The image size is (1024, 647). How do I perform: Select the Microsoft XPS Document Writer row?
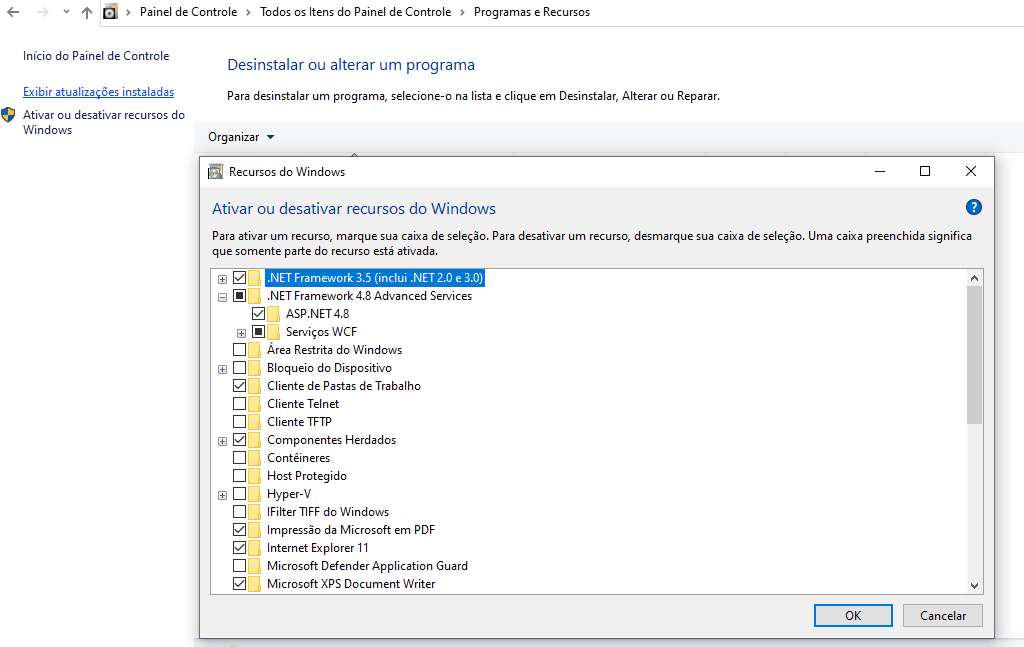click(x=351, y=584)
